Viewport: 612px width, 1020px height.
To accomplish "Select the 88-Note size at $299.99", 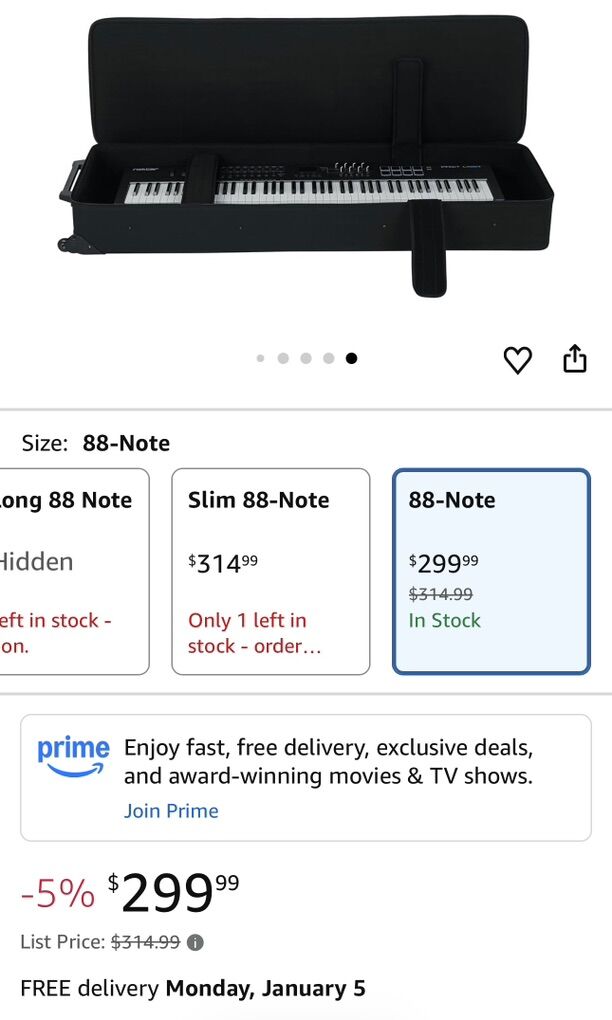I will point(491,571).
